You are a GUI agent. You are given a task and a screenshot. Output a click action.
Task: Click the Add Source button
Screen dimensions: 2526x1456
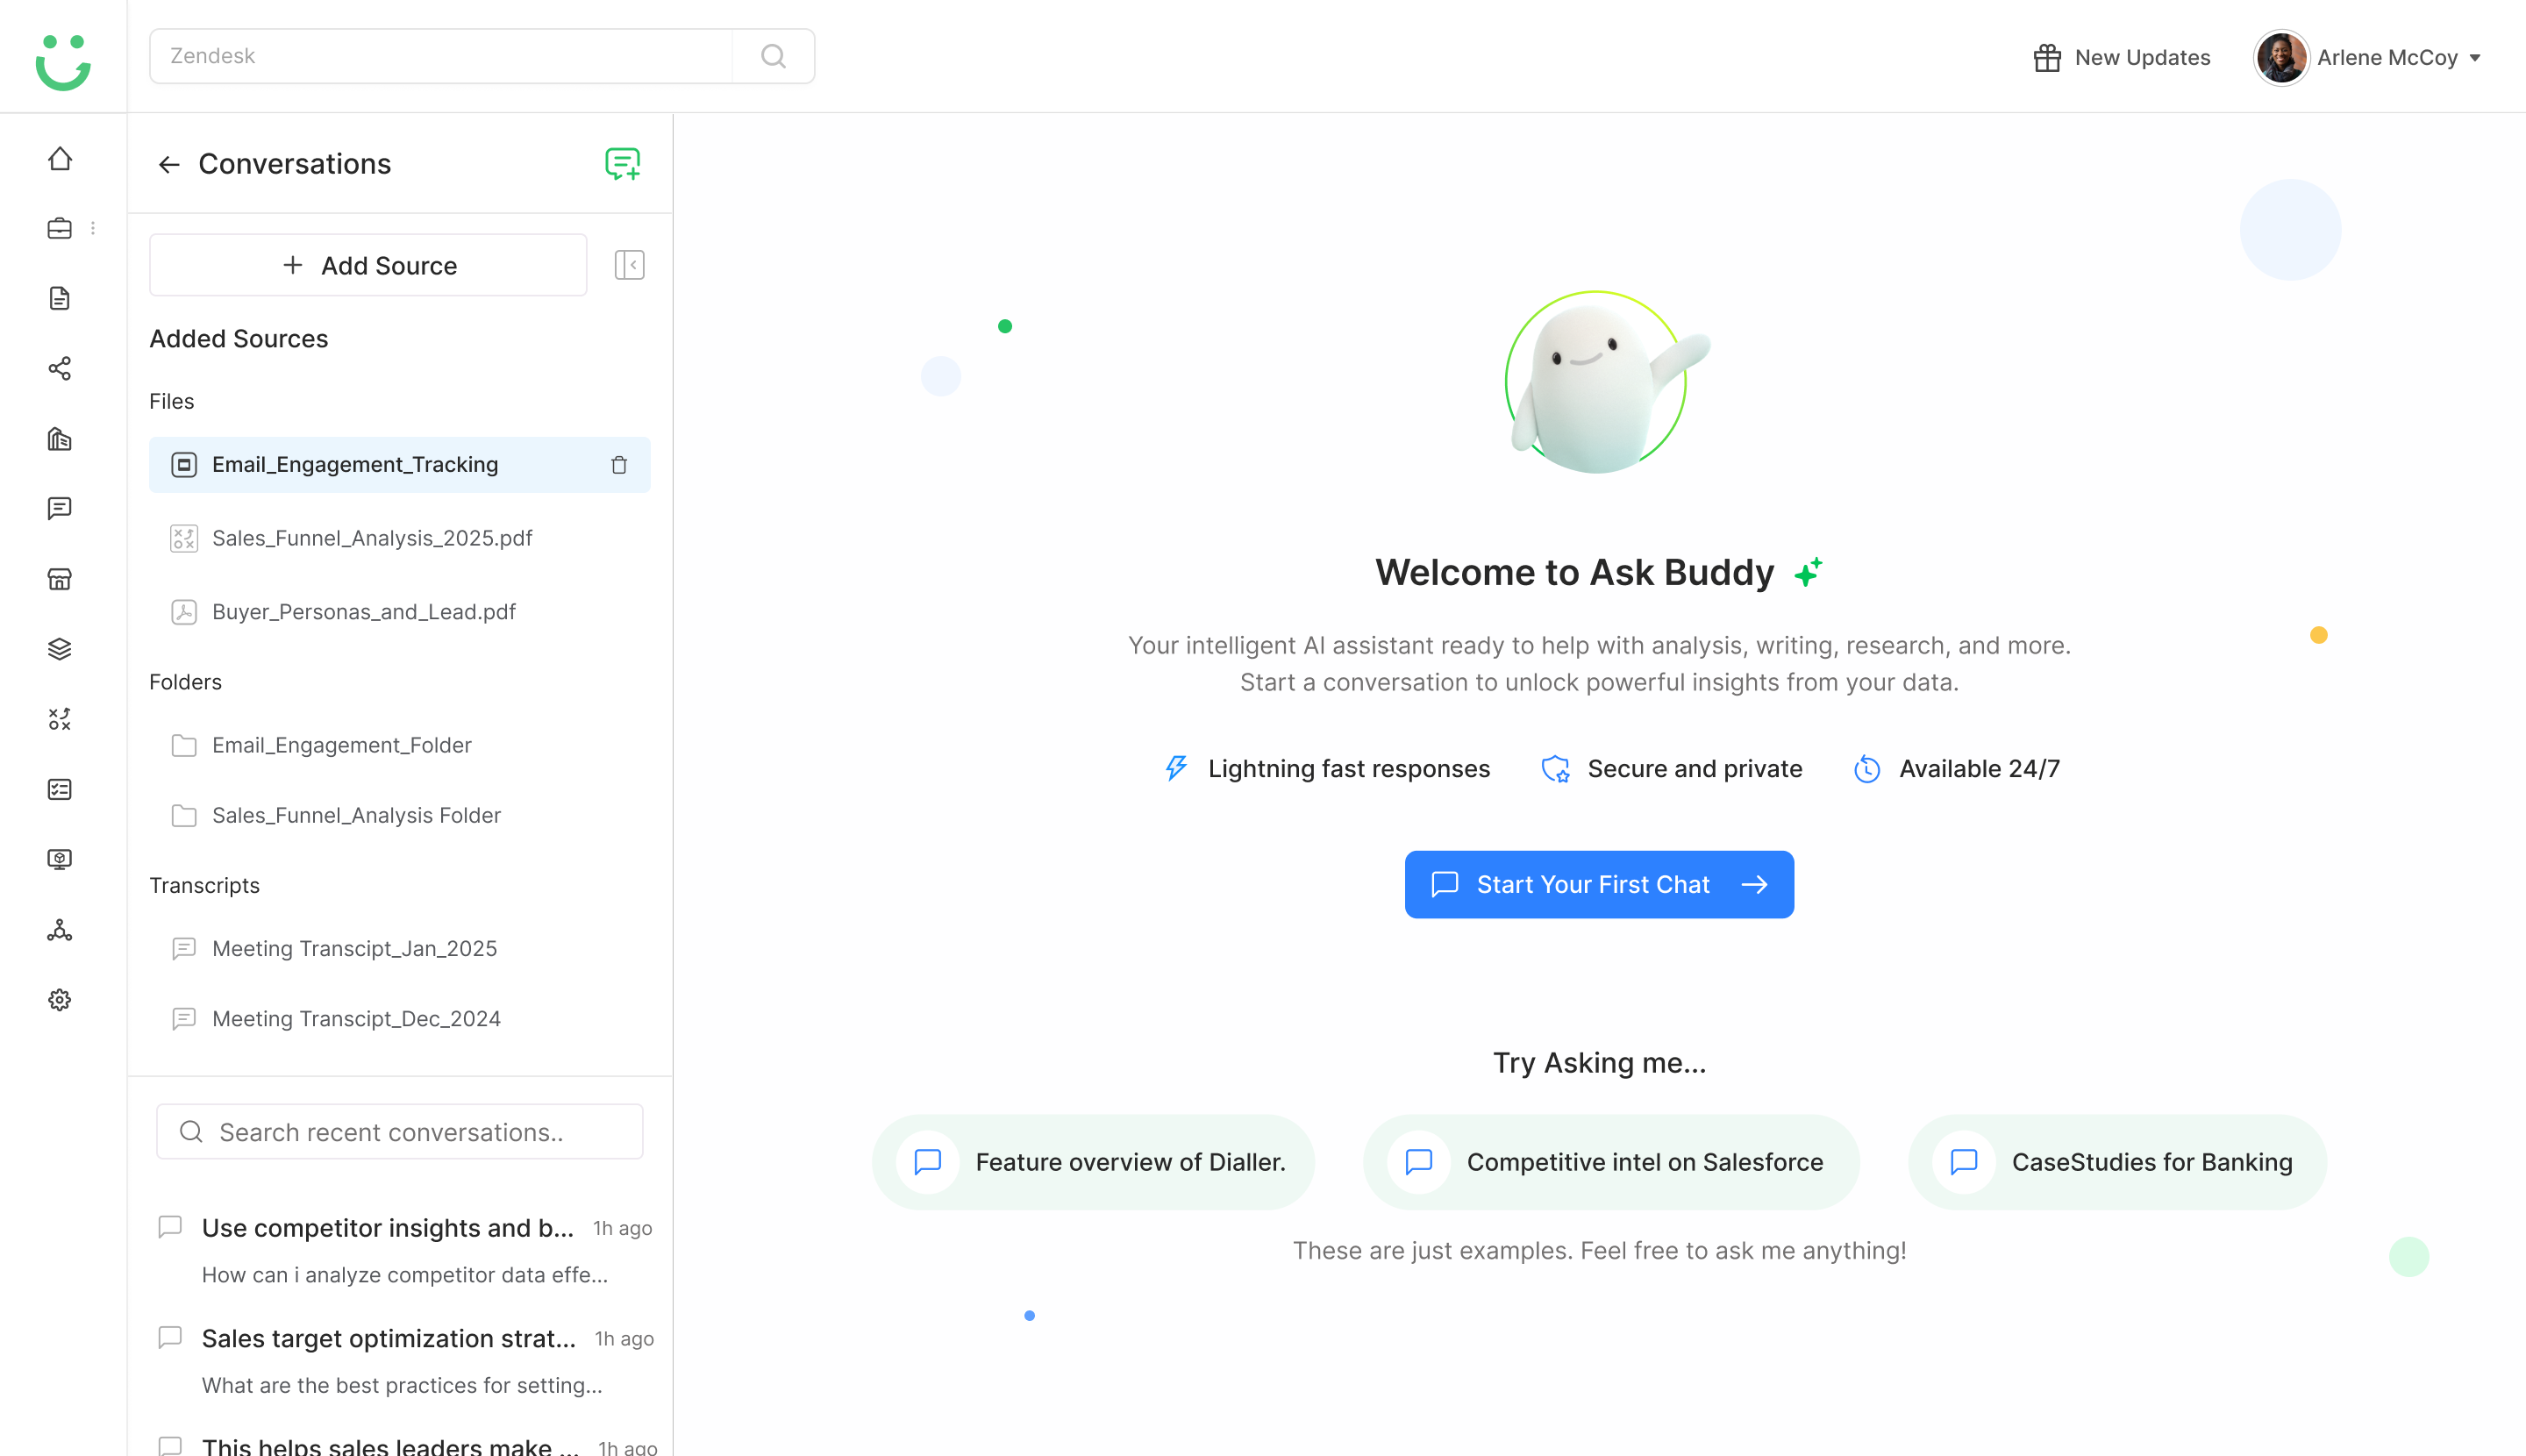[x=368, y=265]
